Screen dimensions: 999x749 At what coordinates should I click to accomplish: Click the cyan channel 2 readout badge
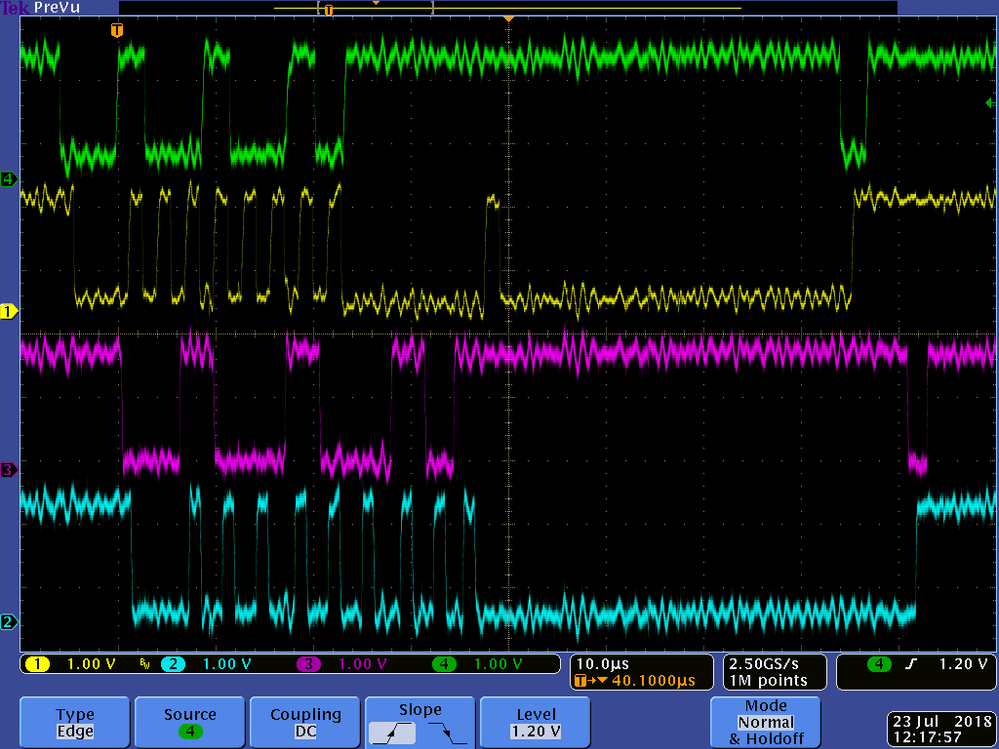point(173,664)
